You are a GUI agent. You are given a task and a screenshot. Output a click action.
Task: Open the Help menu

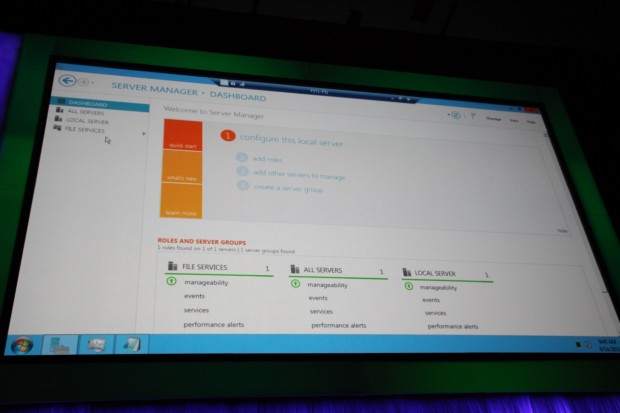(531, 122)
